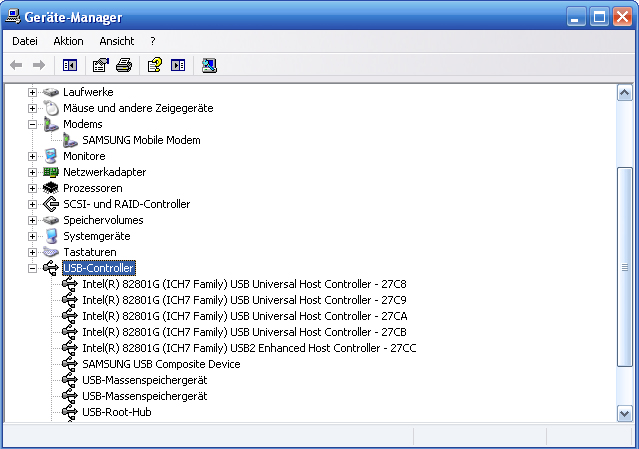
Task: Select the Netzwerkadapter label
Action: [x=105, y=172]
